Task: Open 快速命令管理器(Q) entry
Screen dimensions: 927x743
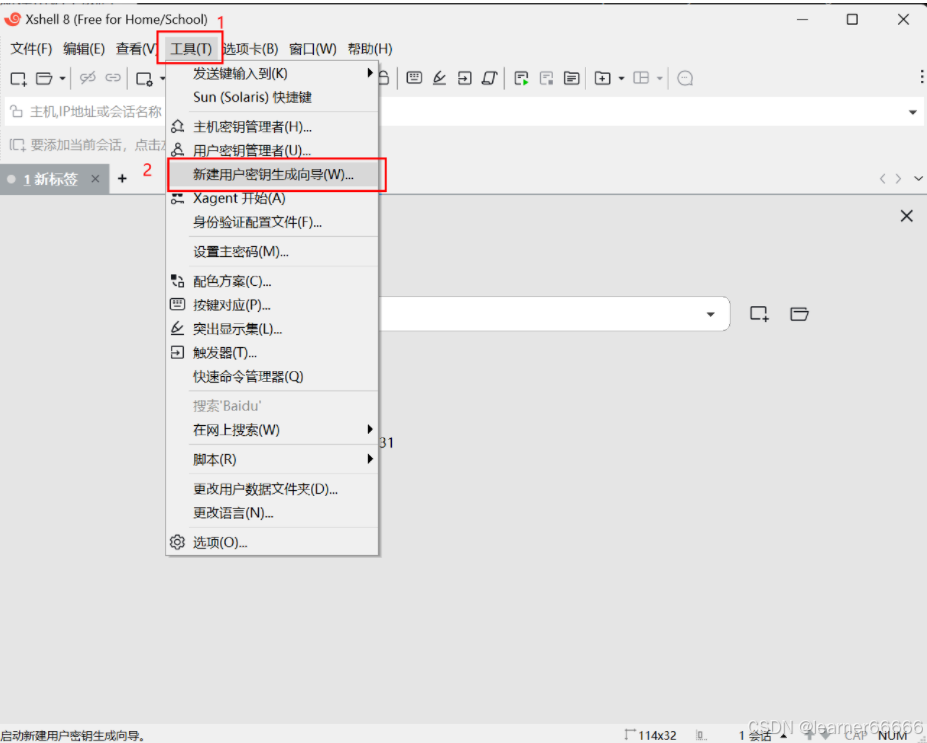Action: [x=272, y=377]
